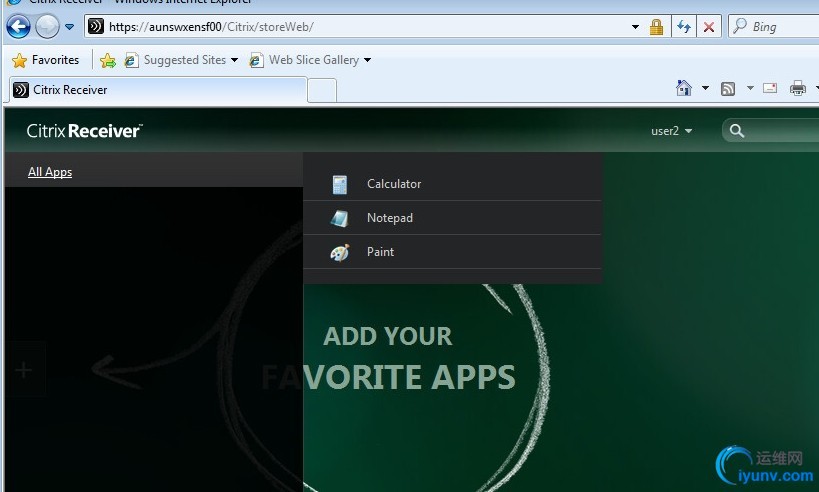Viewport: 819px width, 492px height.
Task: Add Calculator from the apps list
Action: point(452,184)
